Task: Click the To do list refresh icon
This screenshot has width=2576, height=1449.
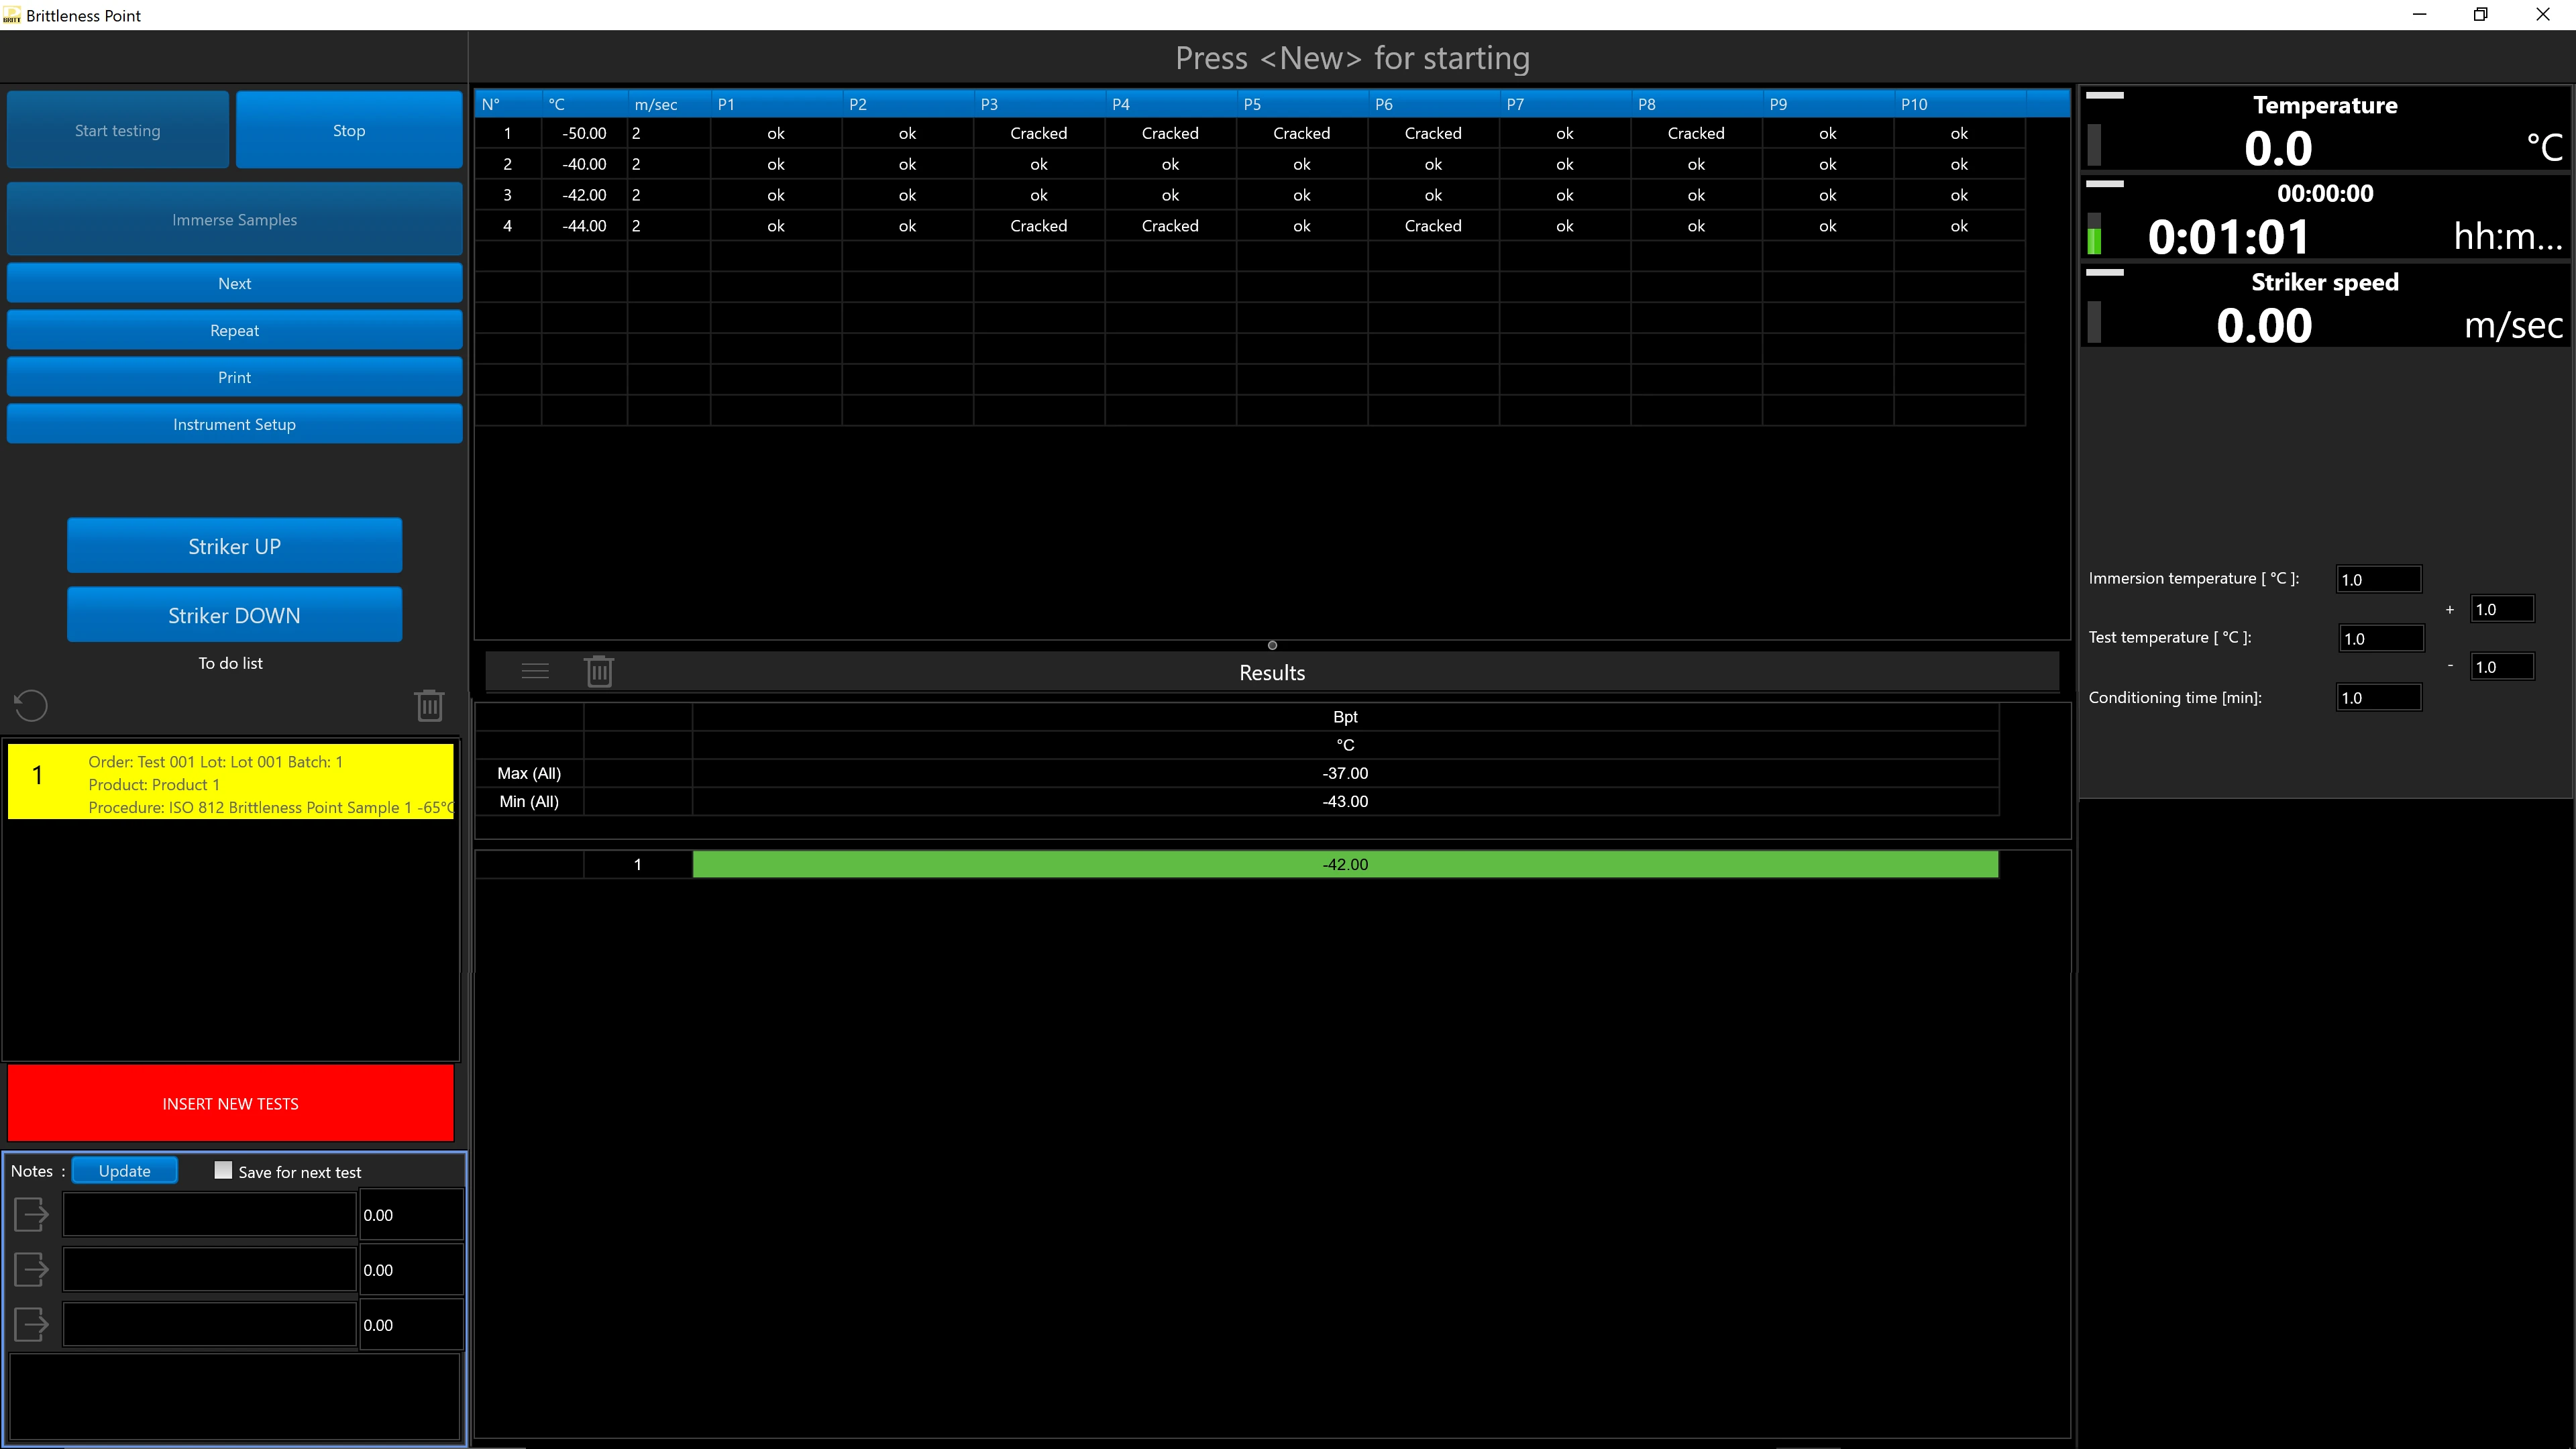Action: [31, 705]
